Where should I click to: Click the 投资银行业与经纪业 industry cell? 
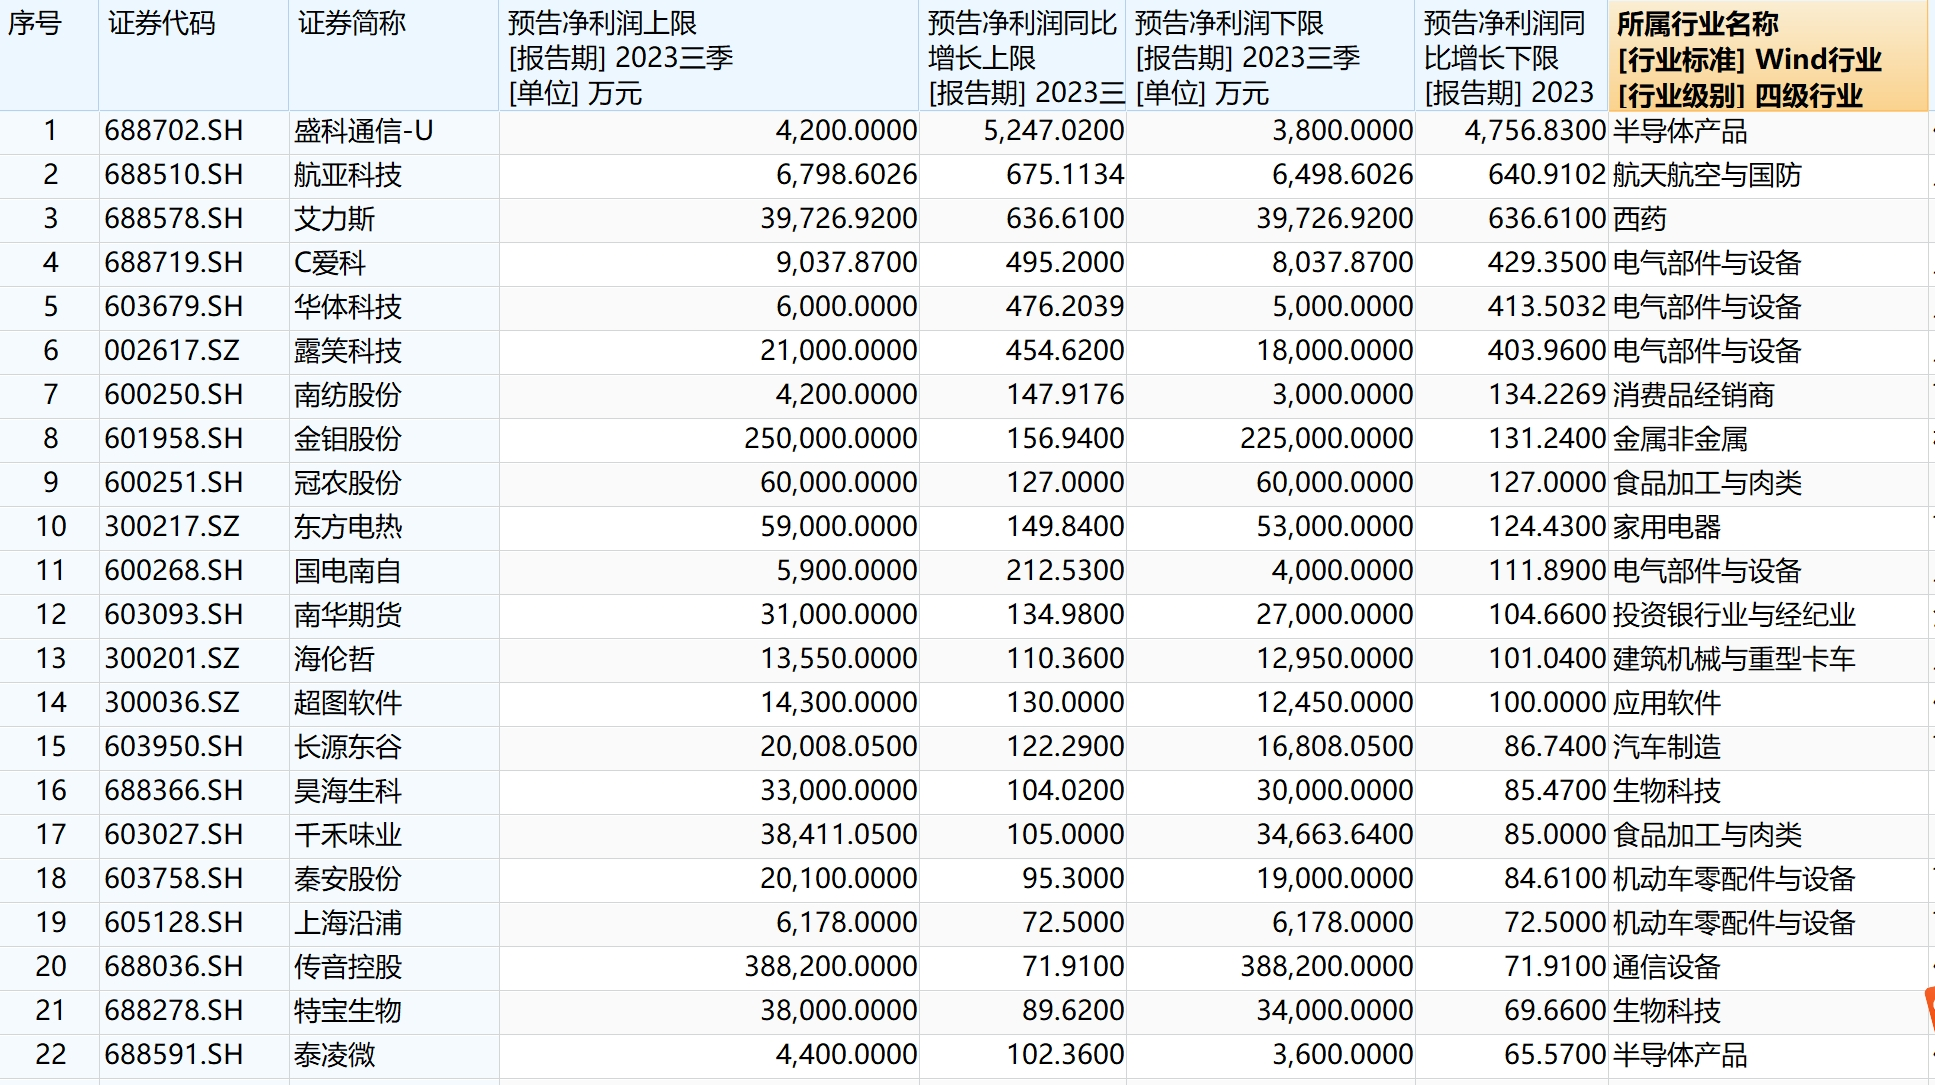pos(1733,615)
